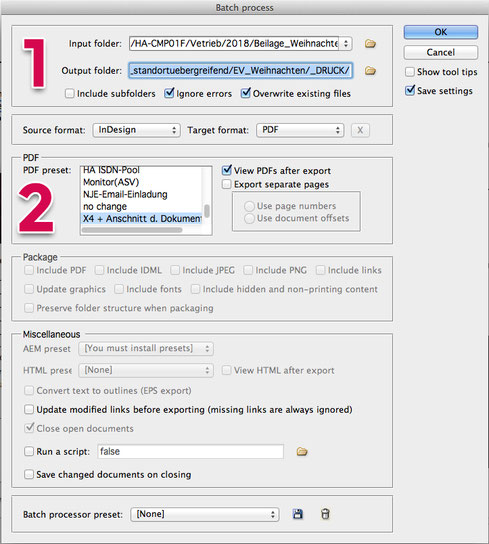
Task: Toggle View PDFs after export
Action: click(227, 170)
